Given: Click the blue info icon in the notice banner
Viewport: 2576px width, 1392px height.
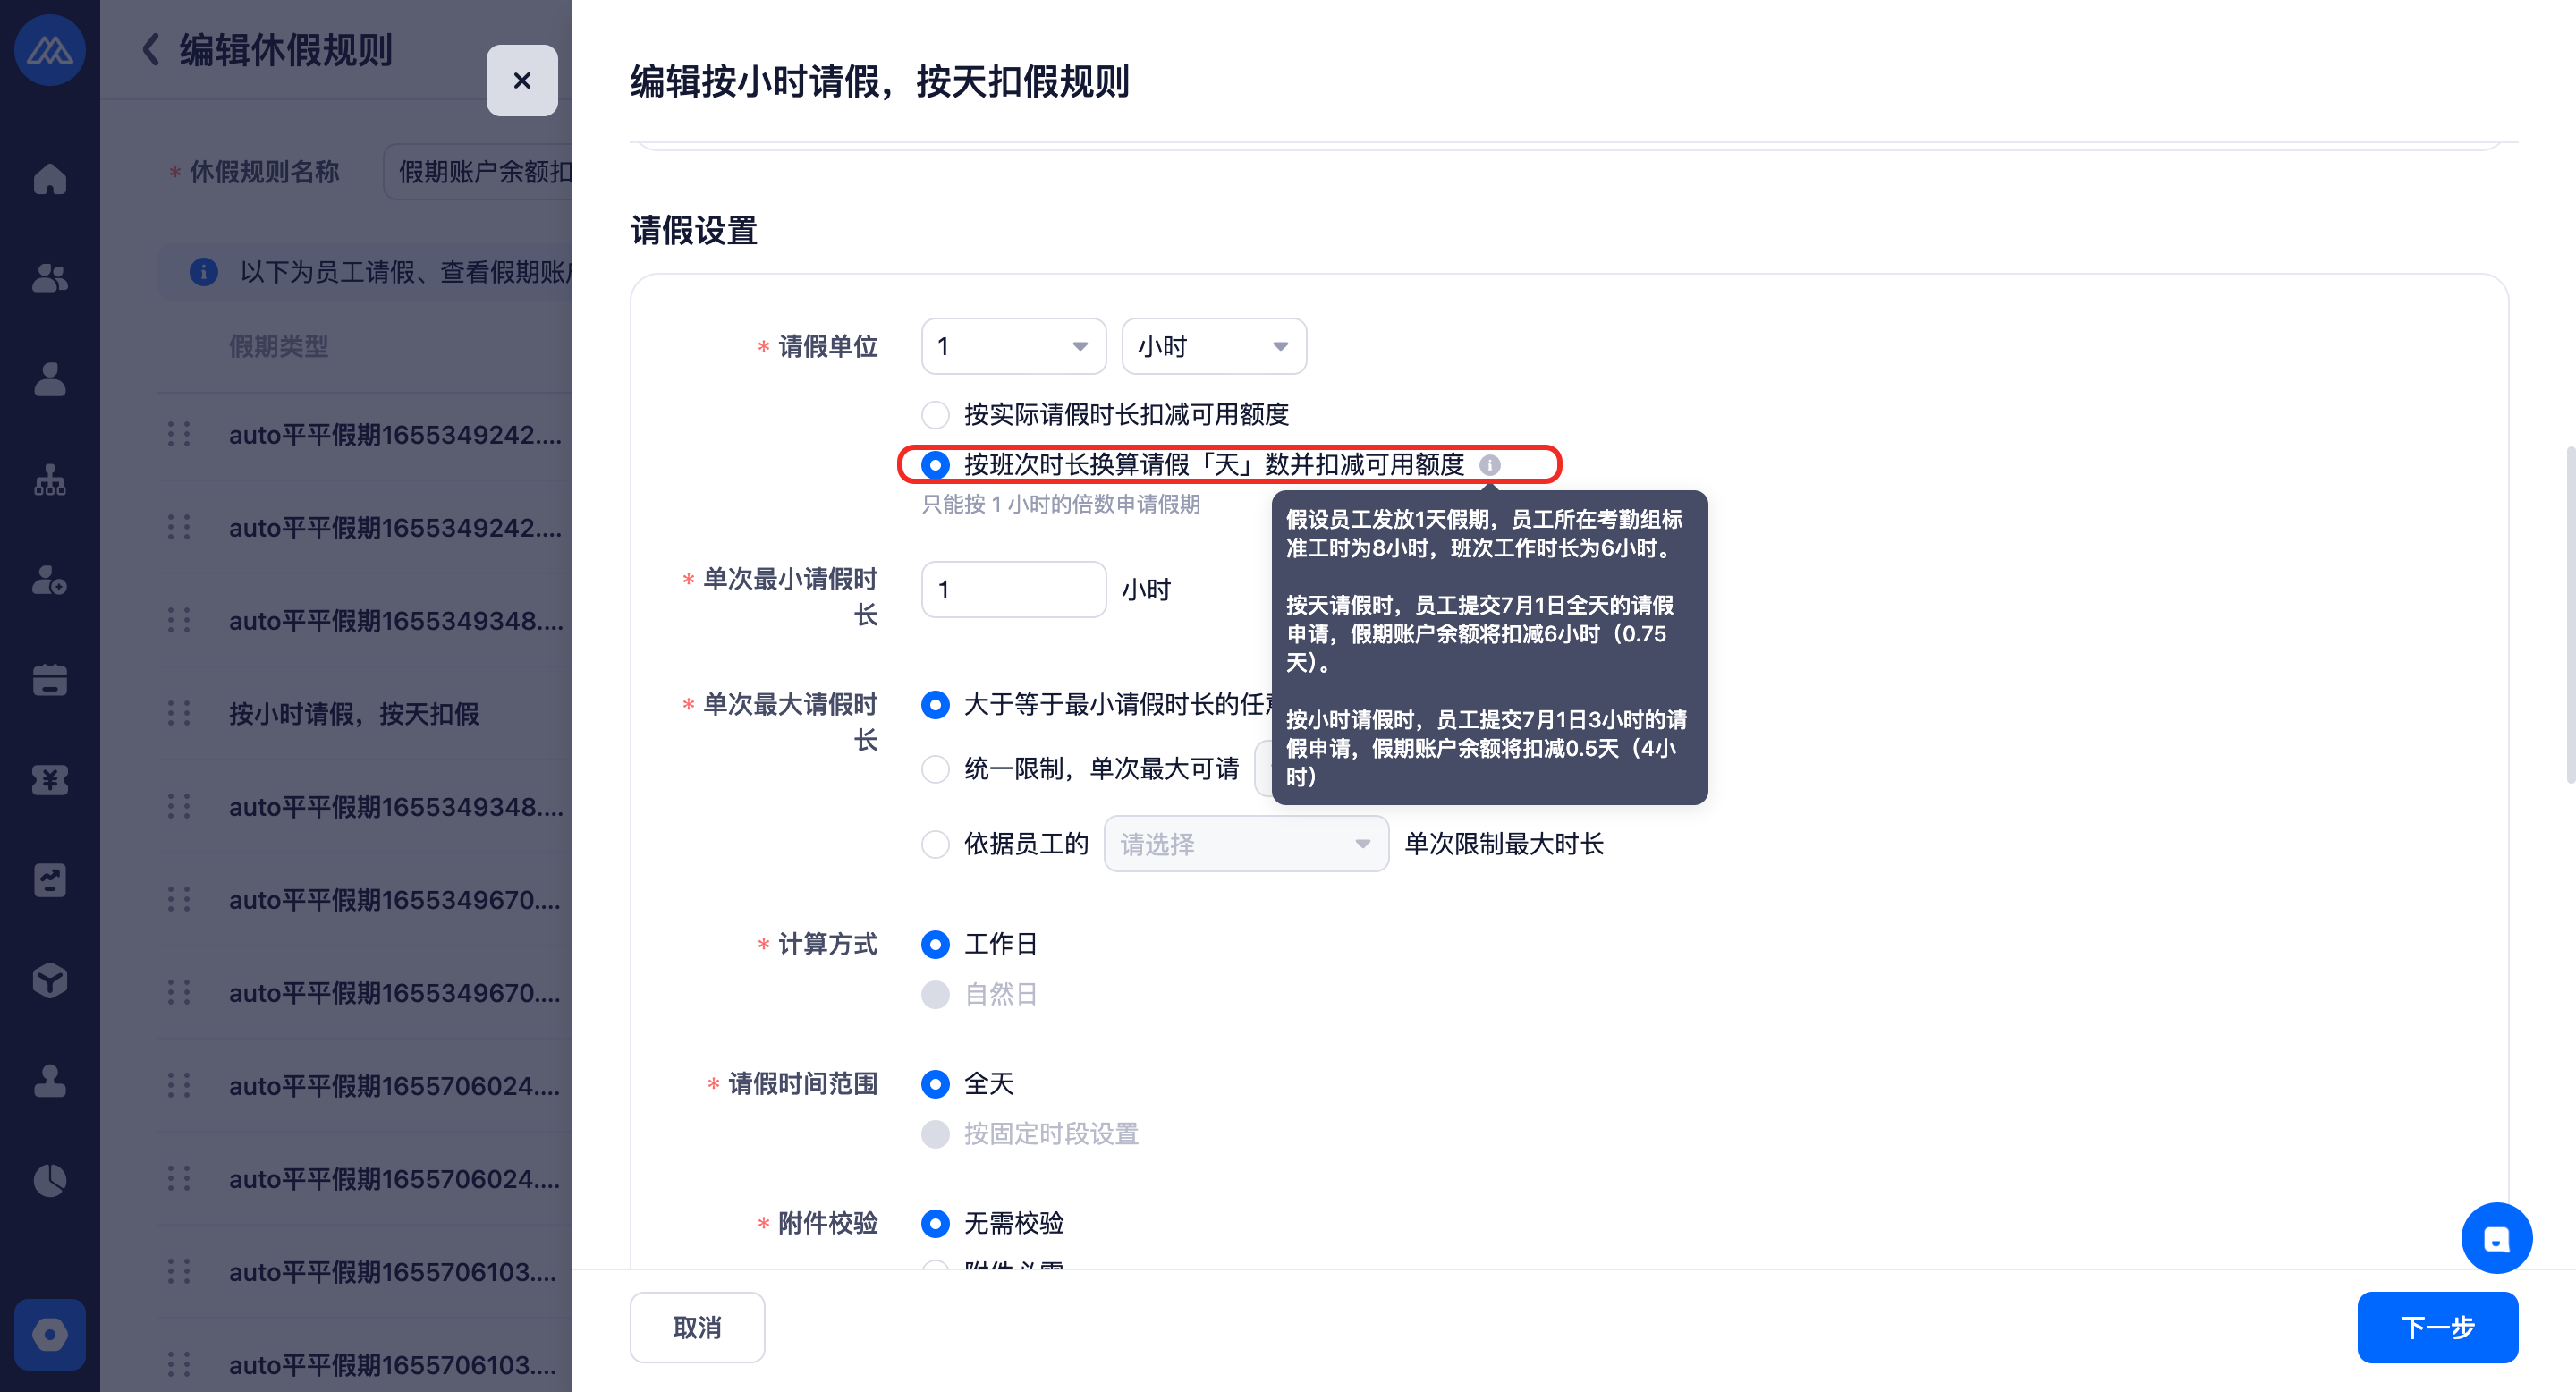Looking at the screenshot, I should (x=204, y=272).
